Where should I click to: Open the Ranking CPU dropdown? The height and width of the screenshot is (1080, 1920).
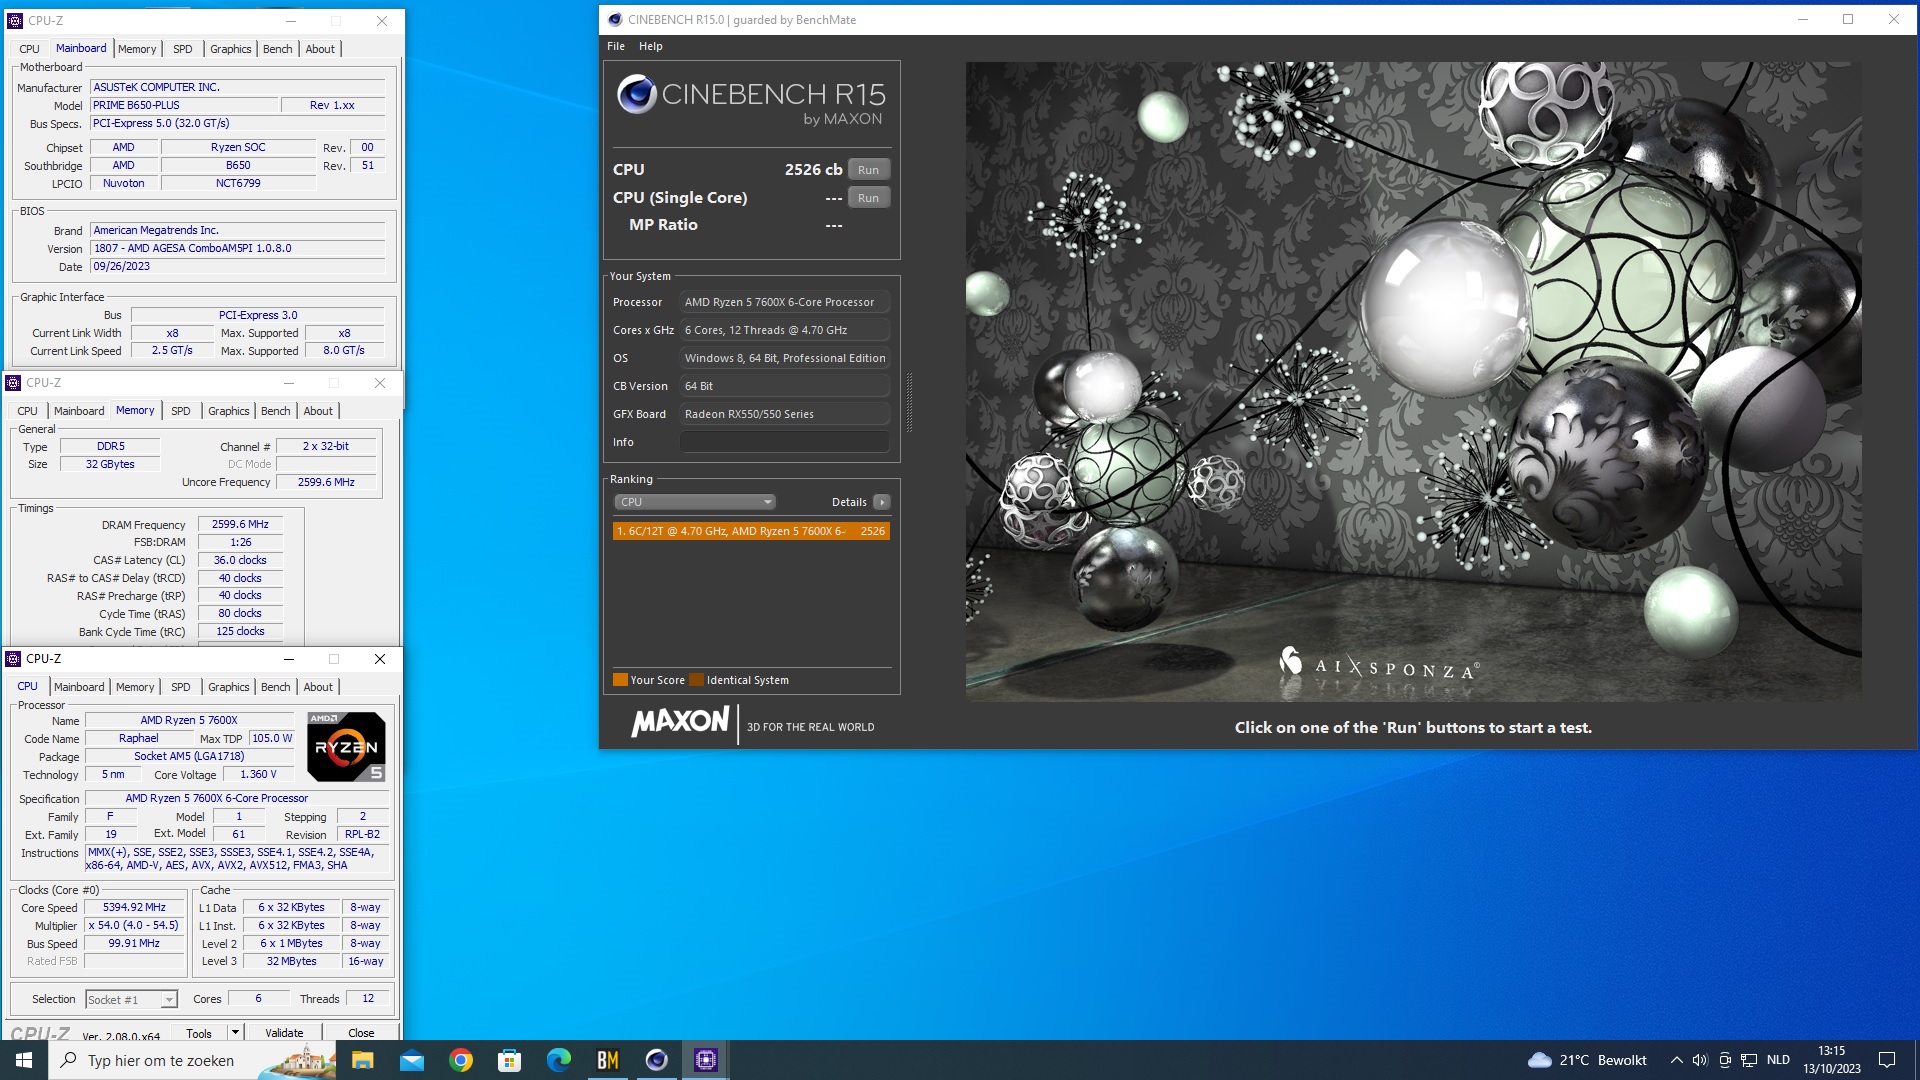point(695,502)
